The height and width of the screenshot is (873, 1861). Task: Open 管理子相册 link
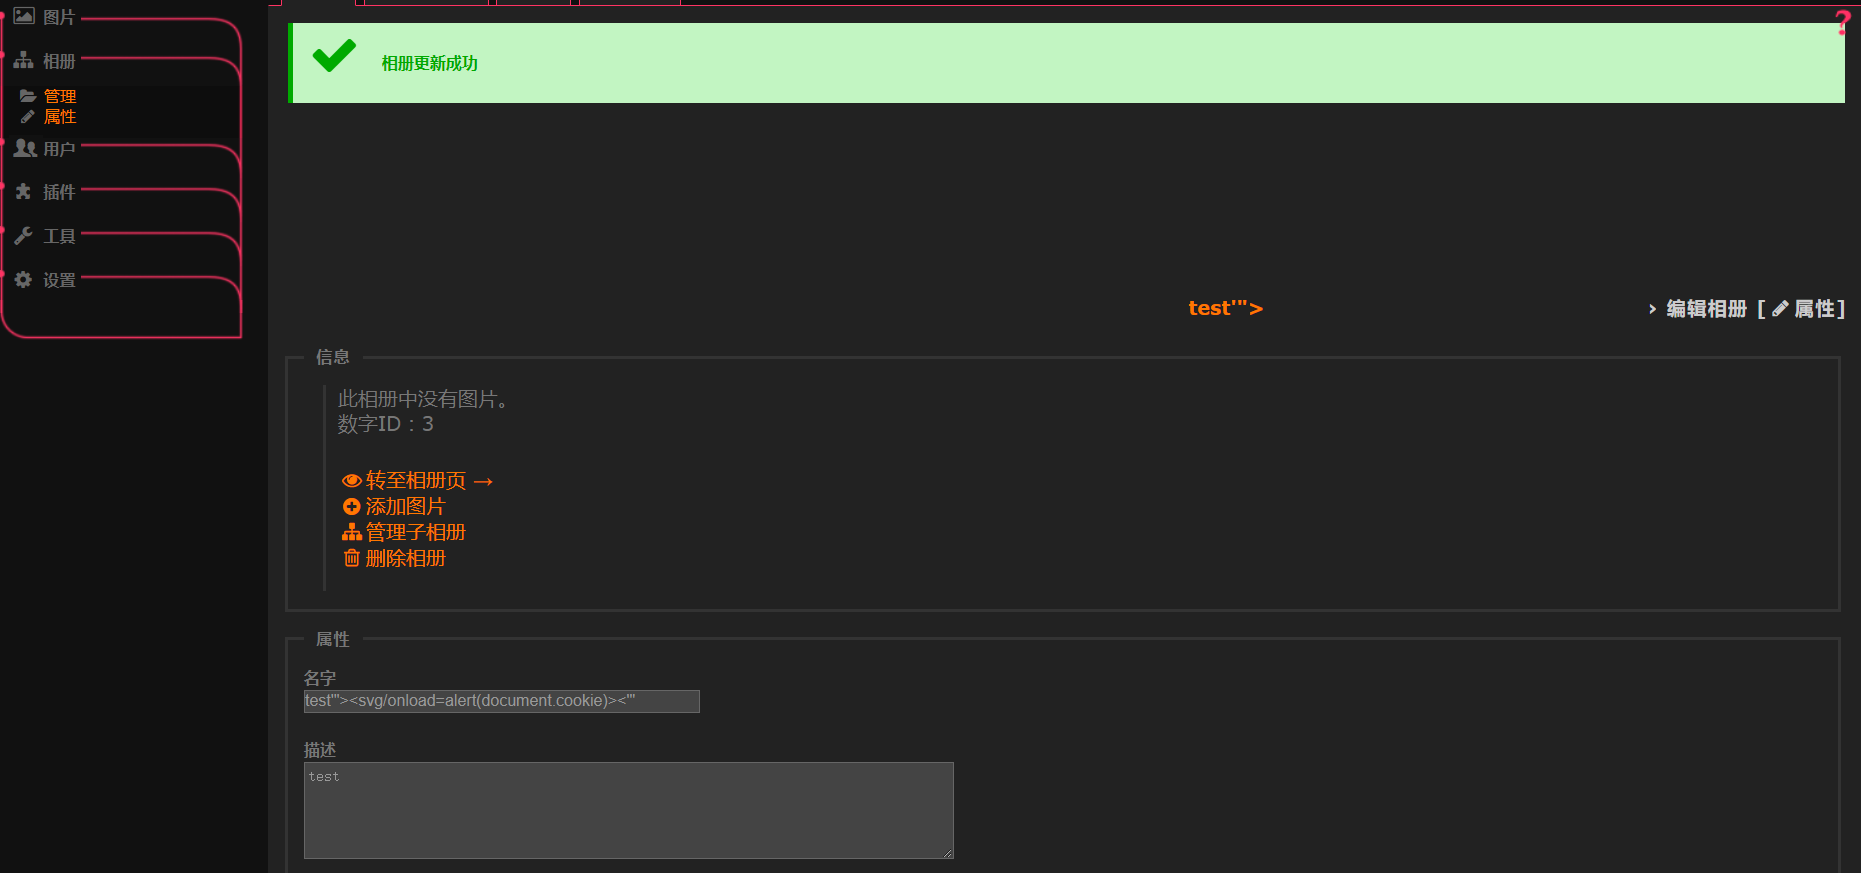pyautogui.click(x=416, y=533)
